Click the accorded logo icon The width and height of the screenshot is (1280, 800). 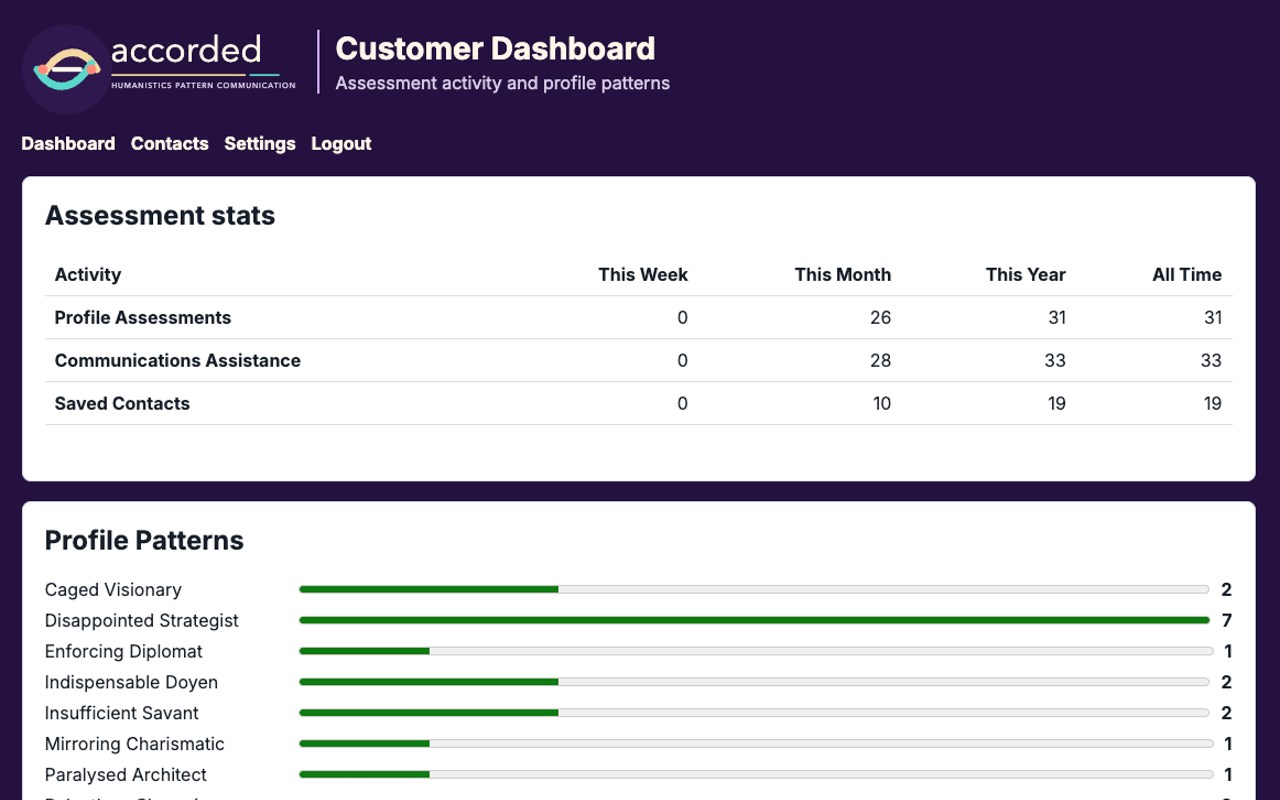point(66,69)
